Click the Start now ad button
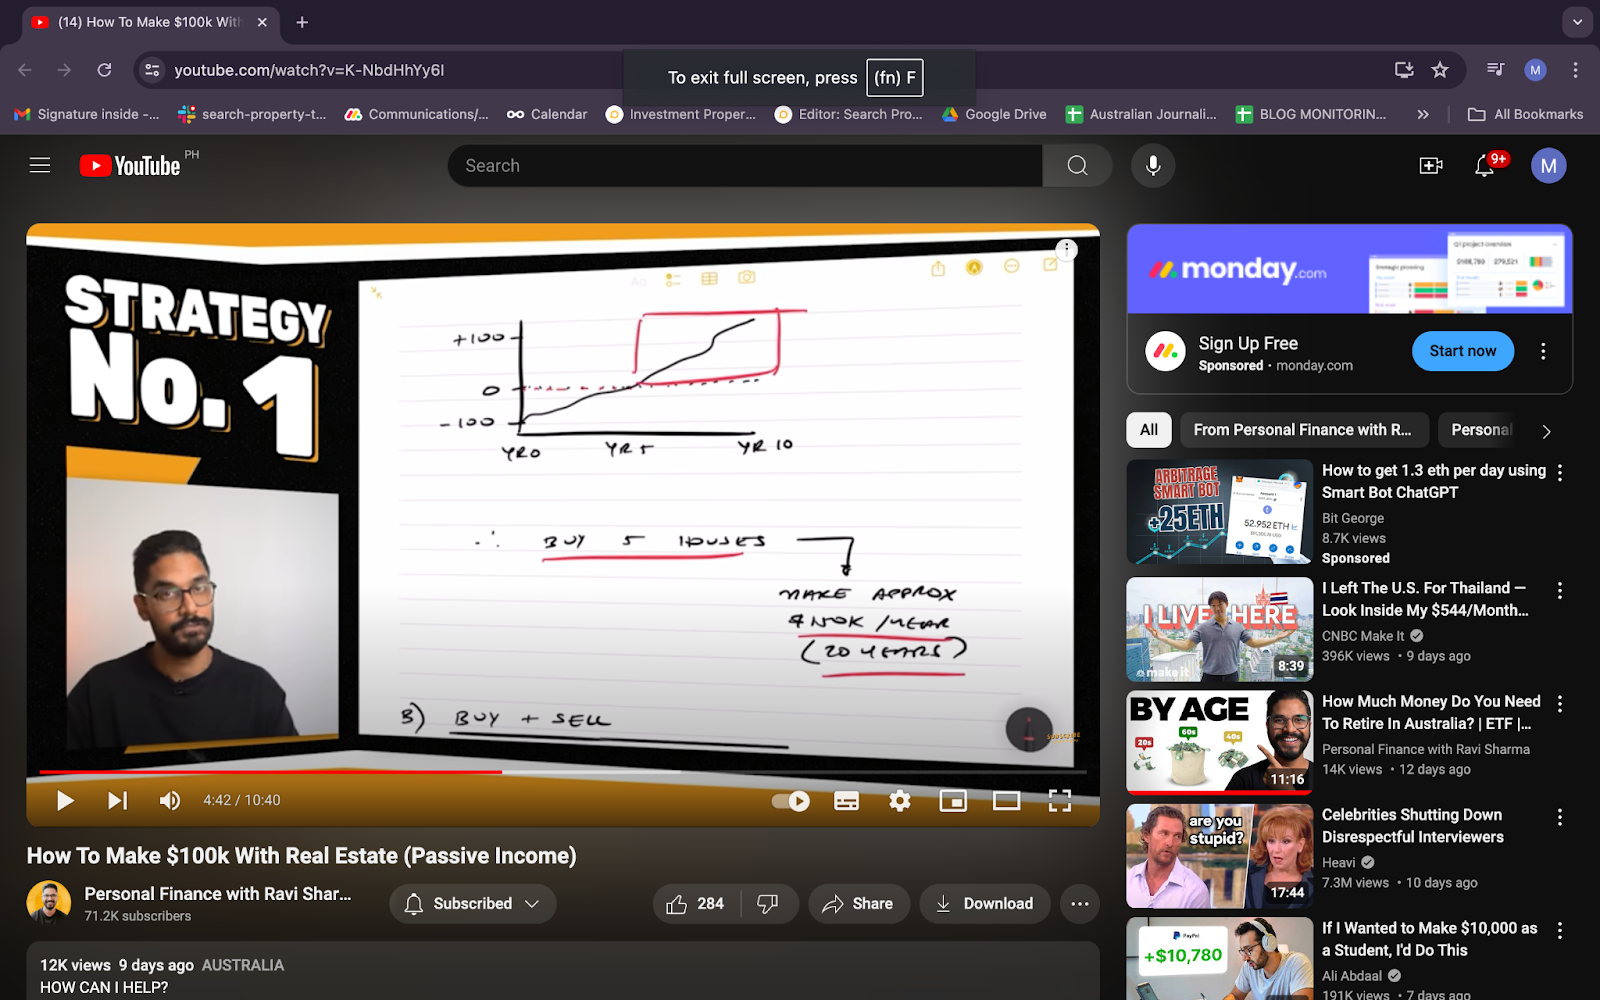Viewport: 1600px width, 1000px height. tap(1463, 351)
